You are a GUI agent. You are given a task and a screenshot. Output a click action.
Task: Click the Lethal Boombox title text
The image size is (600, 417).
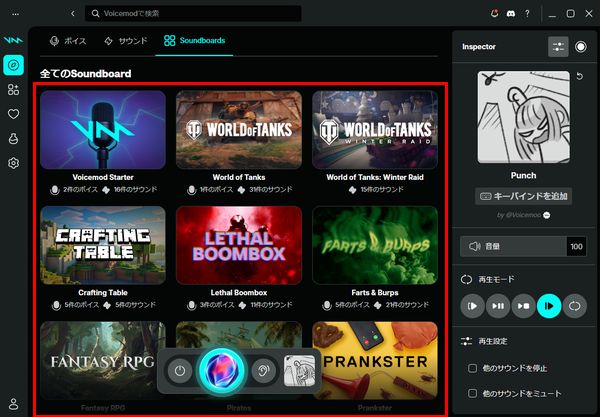pos(239,293)
